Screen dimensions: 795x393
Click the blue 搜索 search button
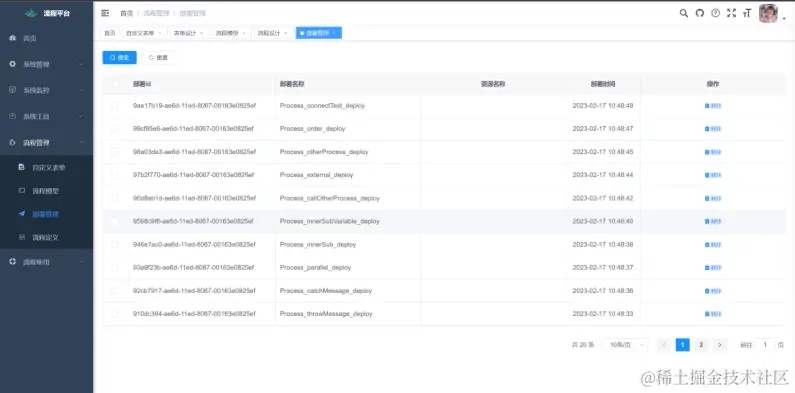click(119, 58)
